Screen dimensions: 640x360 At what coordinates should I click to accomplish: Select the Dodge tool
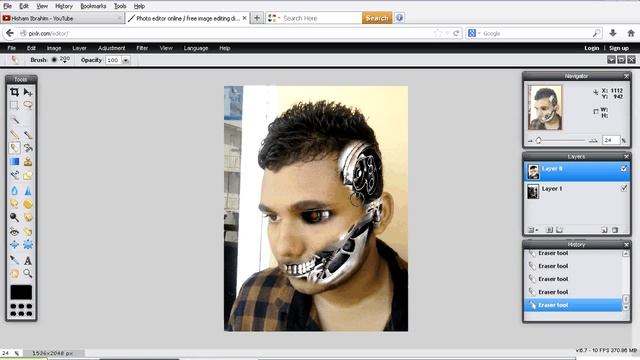[x=14, y=217]
